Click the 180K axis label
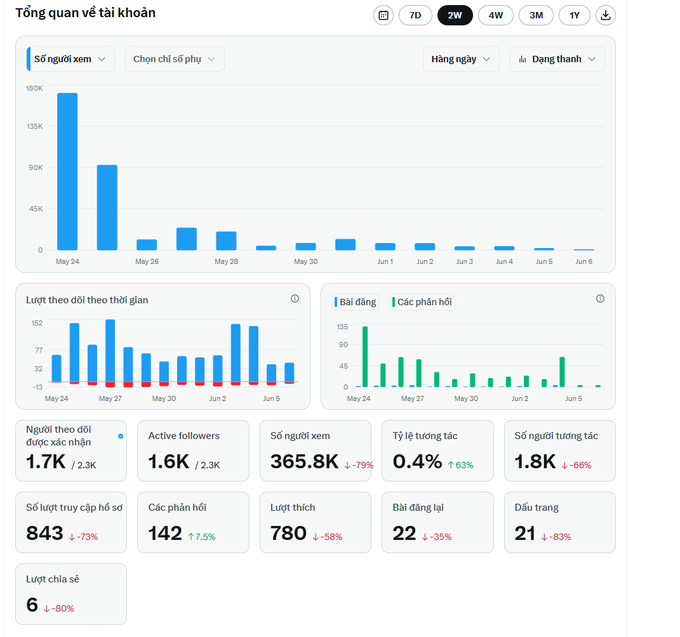This screenshot has height=637, width=680. 35,88
